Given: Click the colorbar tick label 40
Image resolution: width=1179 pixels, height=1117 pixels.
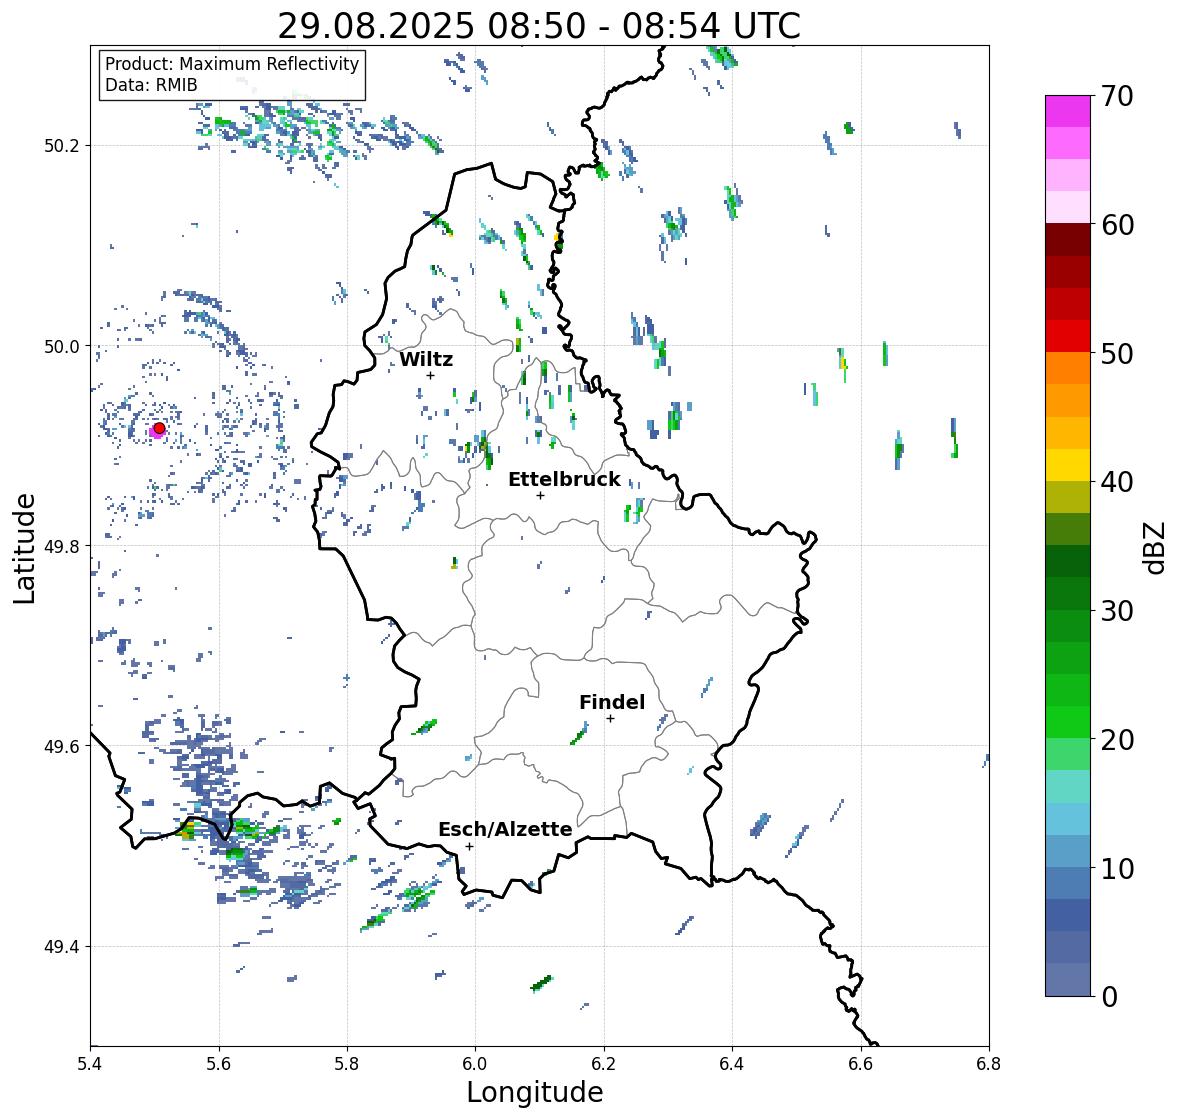Looking at the screenshot, I should (x=1117, y=482).
